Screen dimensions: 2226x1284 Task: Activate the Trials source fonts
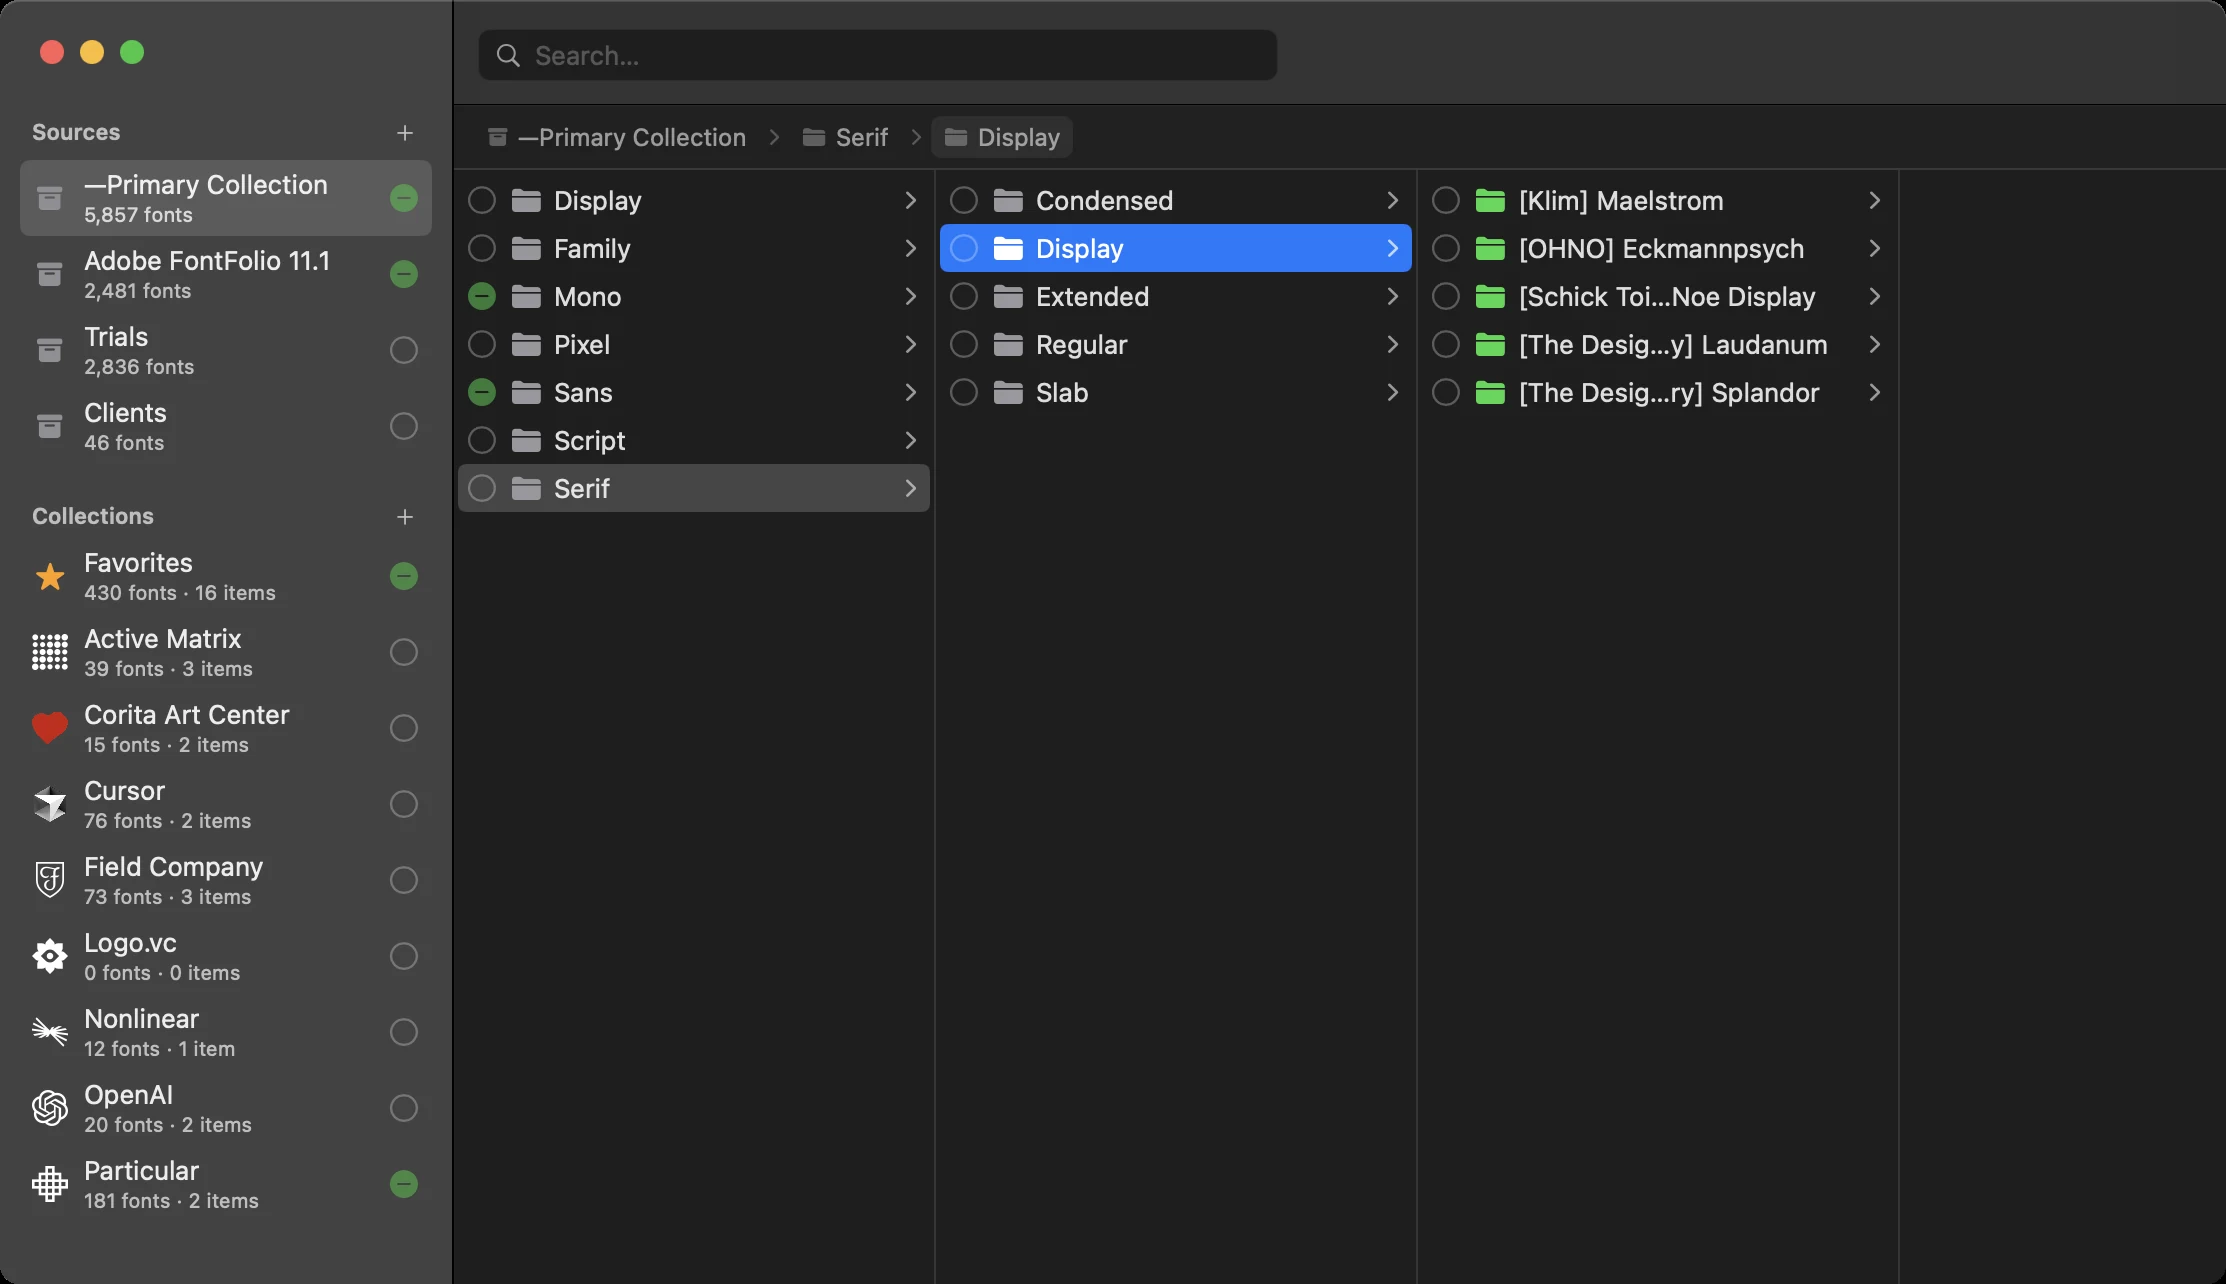pyautogui.click(x=404, y=350)
